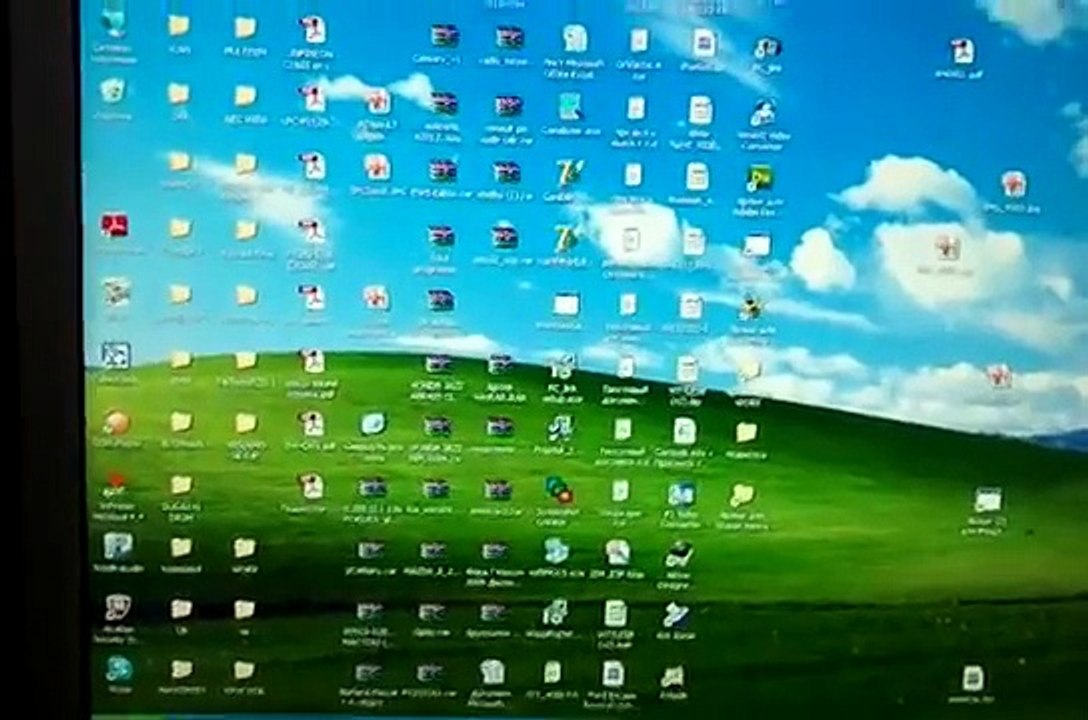This screenshot has width=1088, height=720.
Task: Open the lone globe icon beside the PDF column
Action: tap(373, 424)
